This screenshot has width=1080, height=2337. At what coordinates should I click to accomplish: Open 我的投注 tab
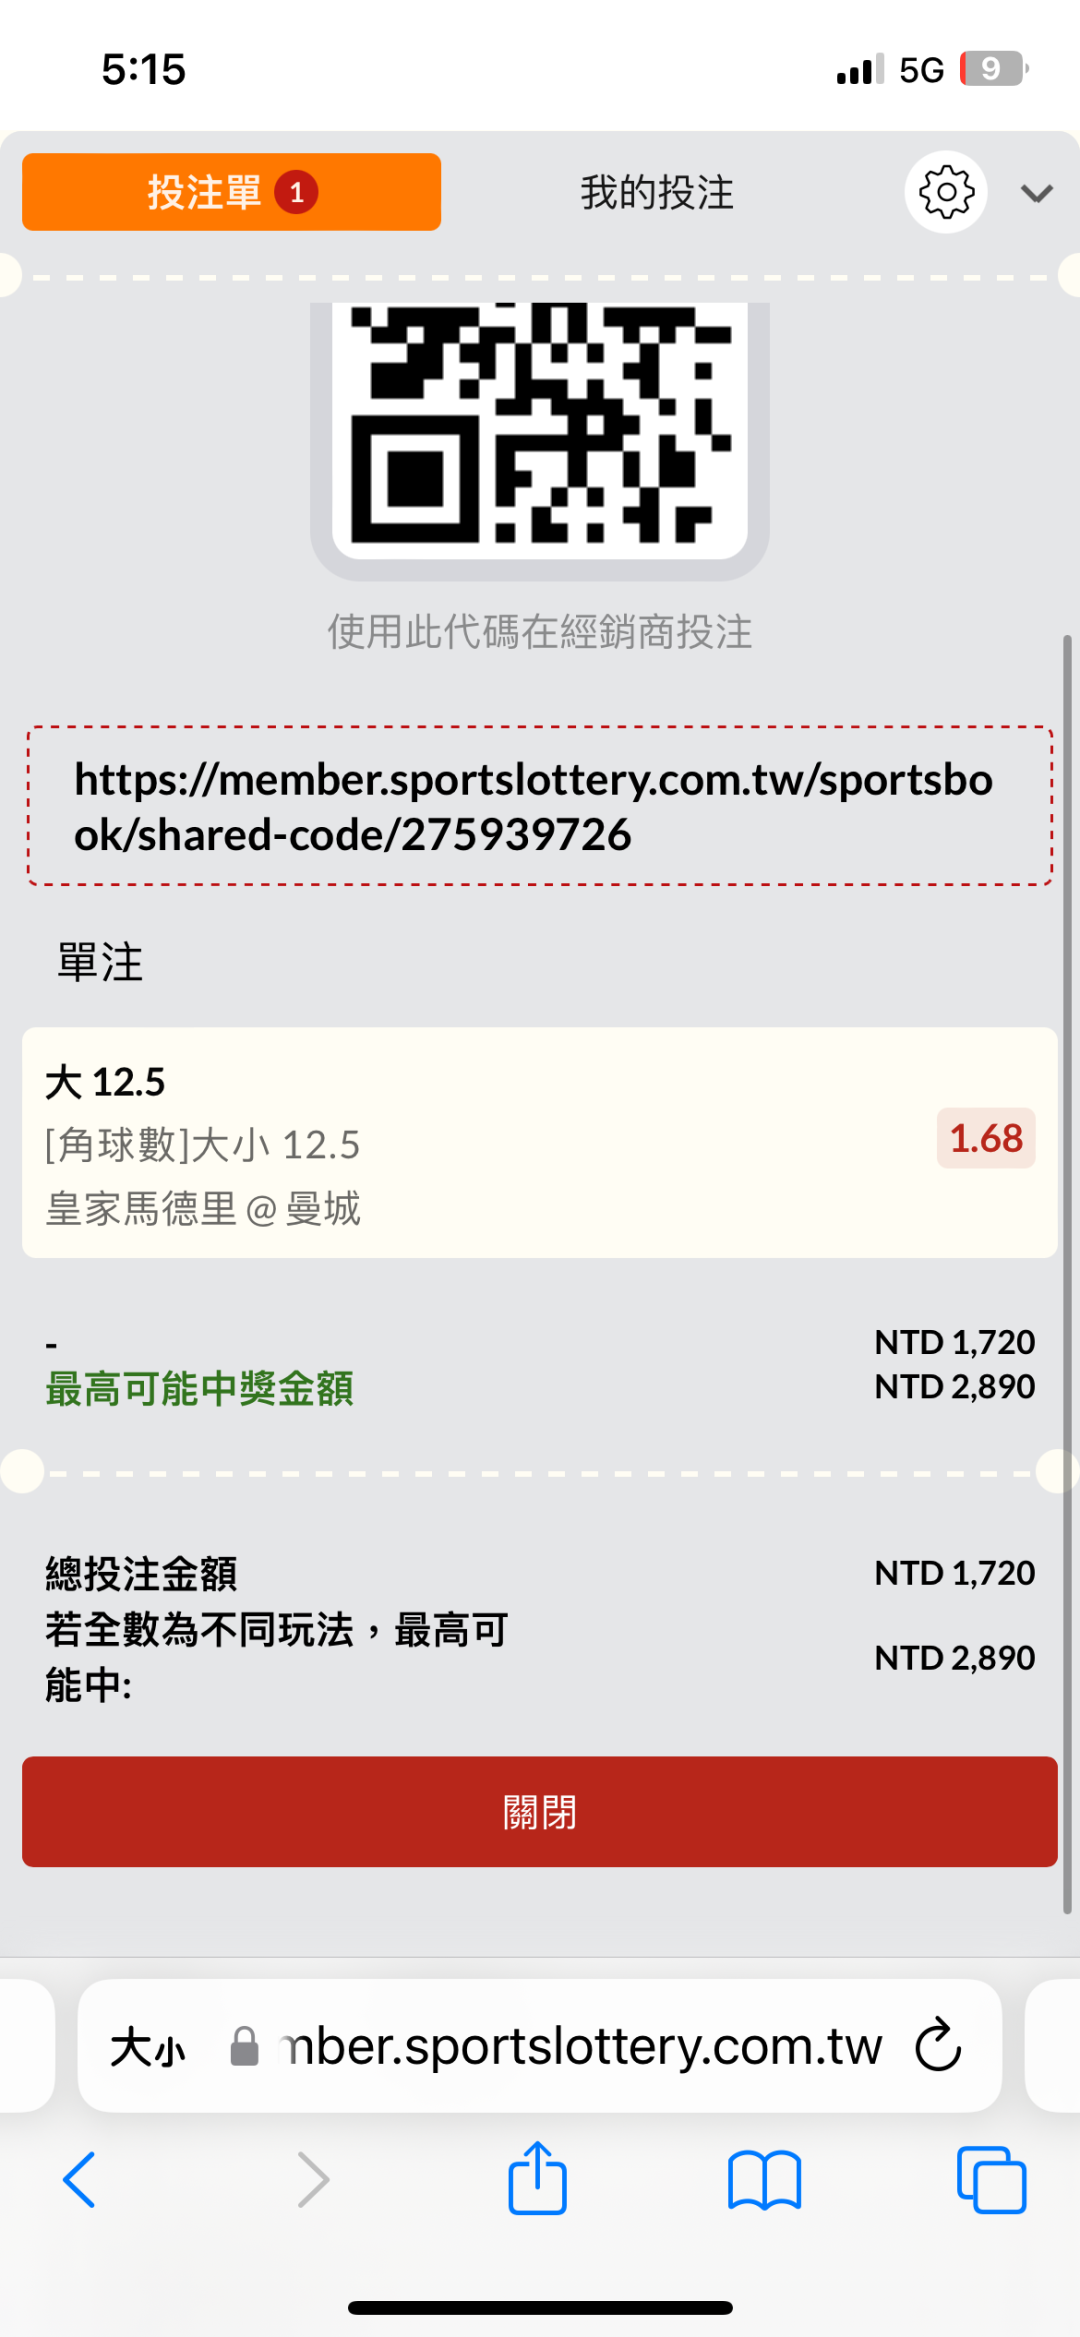click(657, 192)
